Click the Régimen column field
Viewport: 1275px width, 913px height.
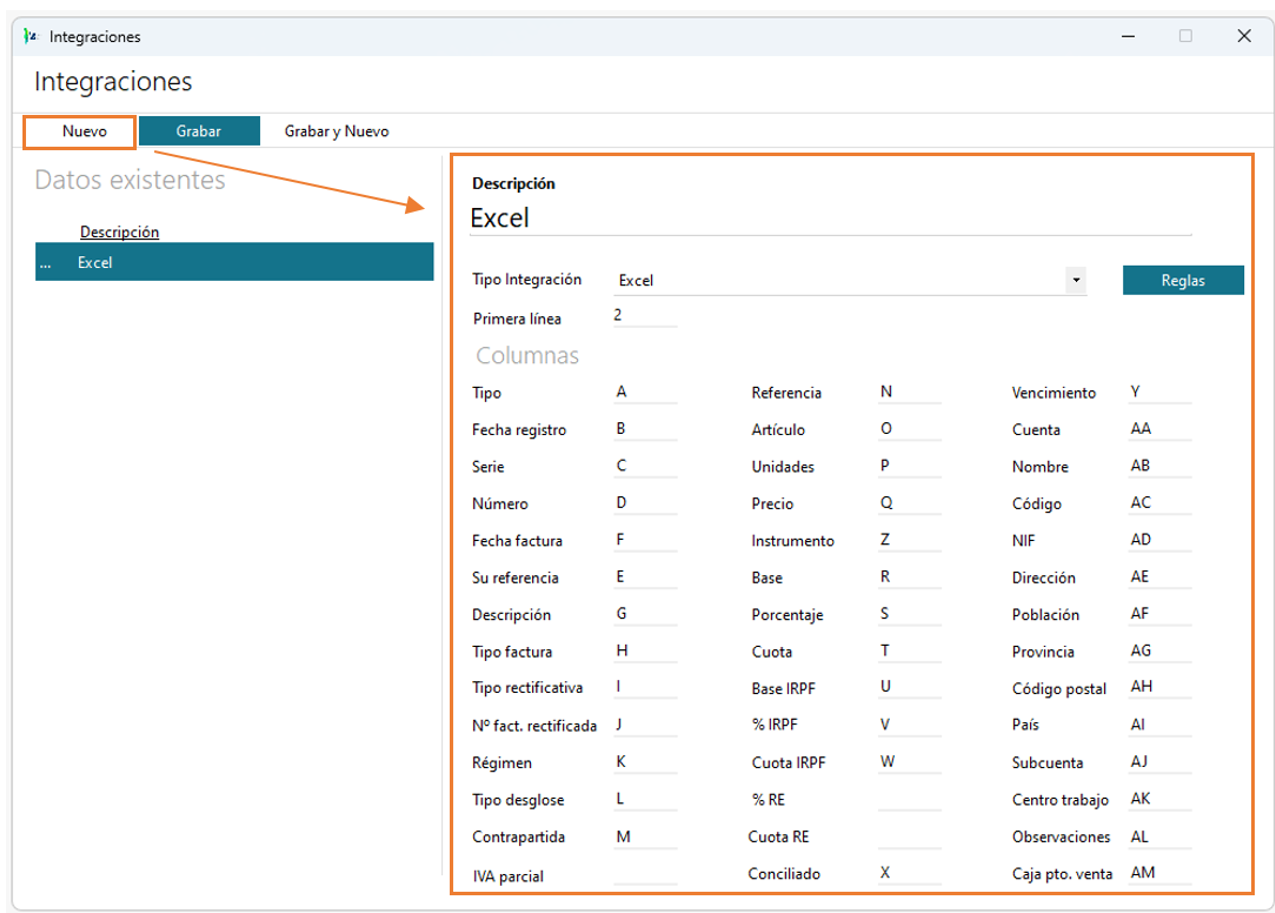coord(645,762)
